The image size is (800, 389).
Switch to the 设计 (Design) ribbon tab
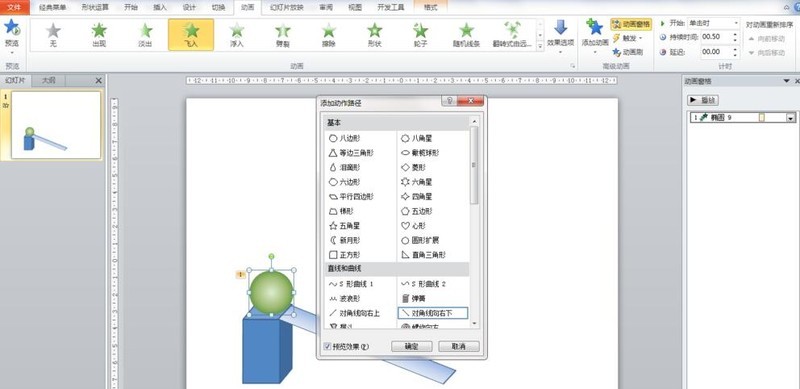[x=189, y=8]
